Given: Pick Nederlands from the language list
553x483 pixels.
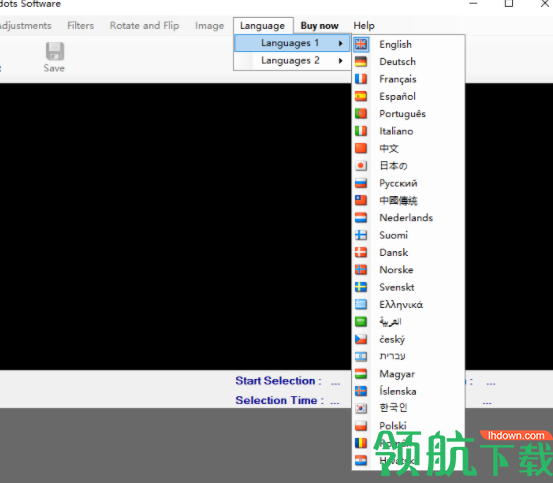Looking at the screenshot, I should (408, 218).
